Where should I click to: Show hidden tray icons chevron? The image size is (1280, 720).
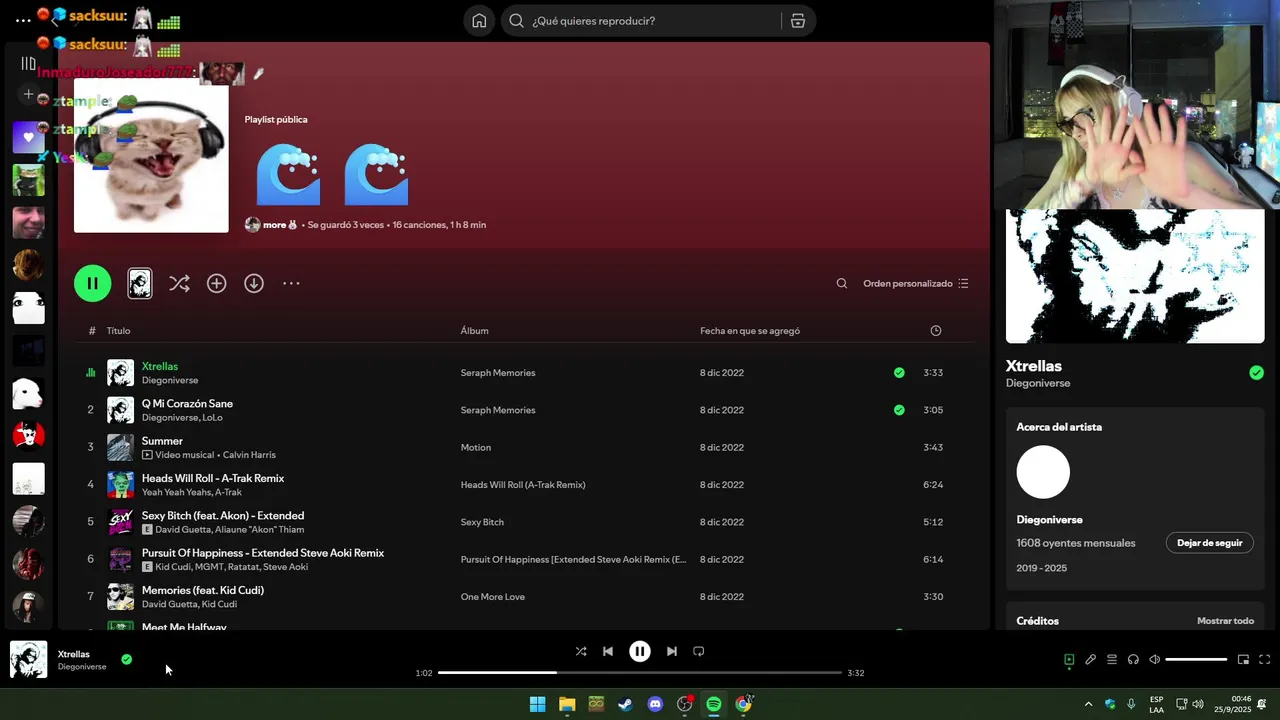1088,704
